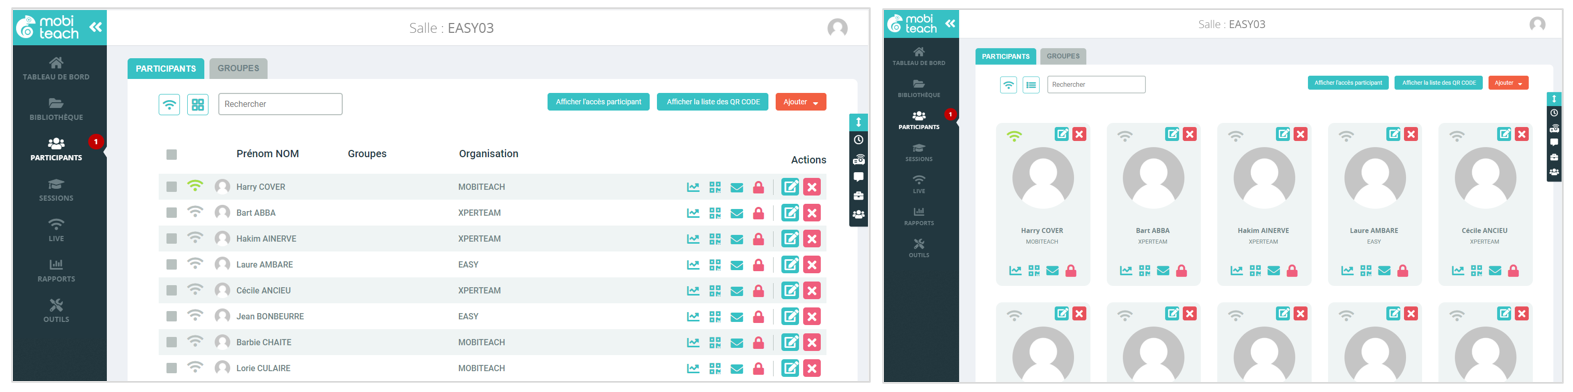
Task: Delete Jean BONBEURRE with the red X
Action: (812, 317)
